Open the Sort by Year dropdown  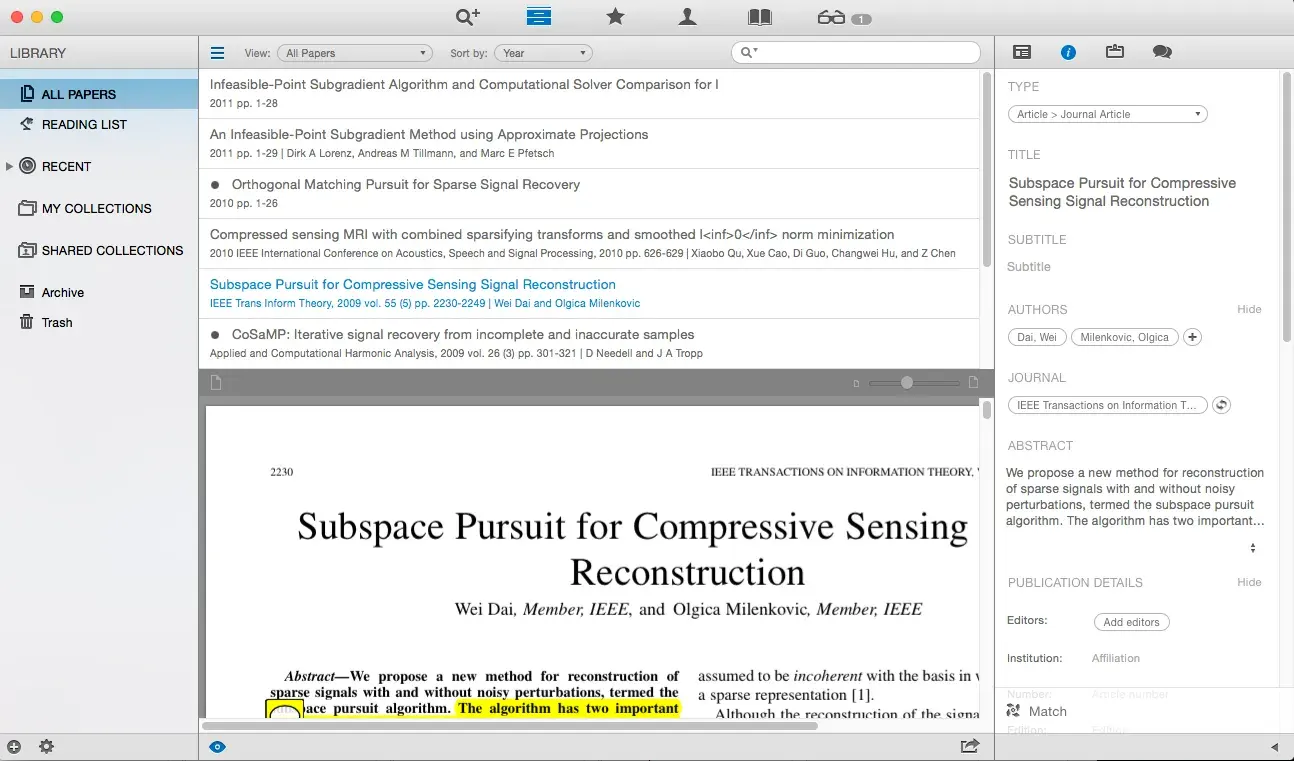544,53
